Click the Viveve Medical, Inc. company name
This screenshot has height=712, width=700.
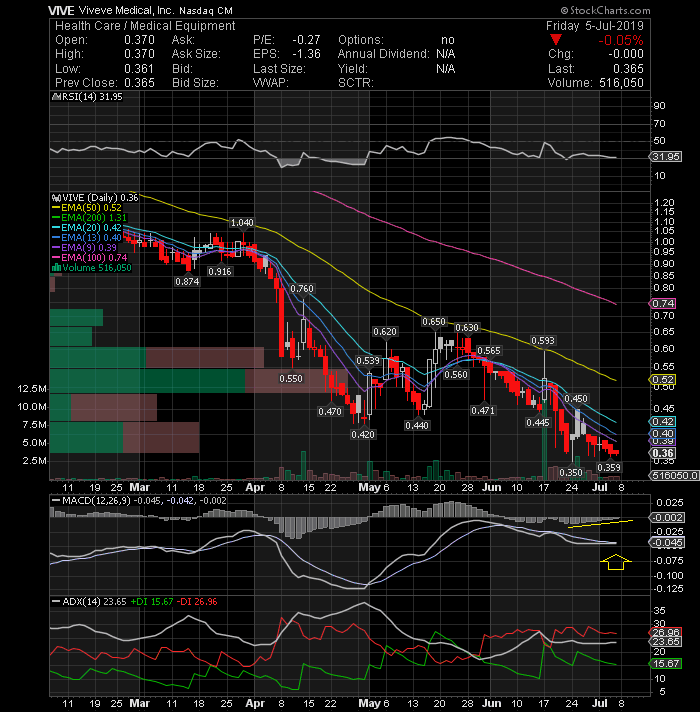[x=125, y=10]
